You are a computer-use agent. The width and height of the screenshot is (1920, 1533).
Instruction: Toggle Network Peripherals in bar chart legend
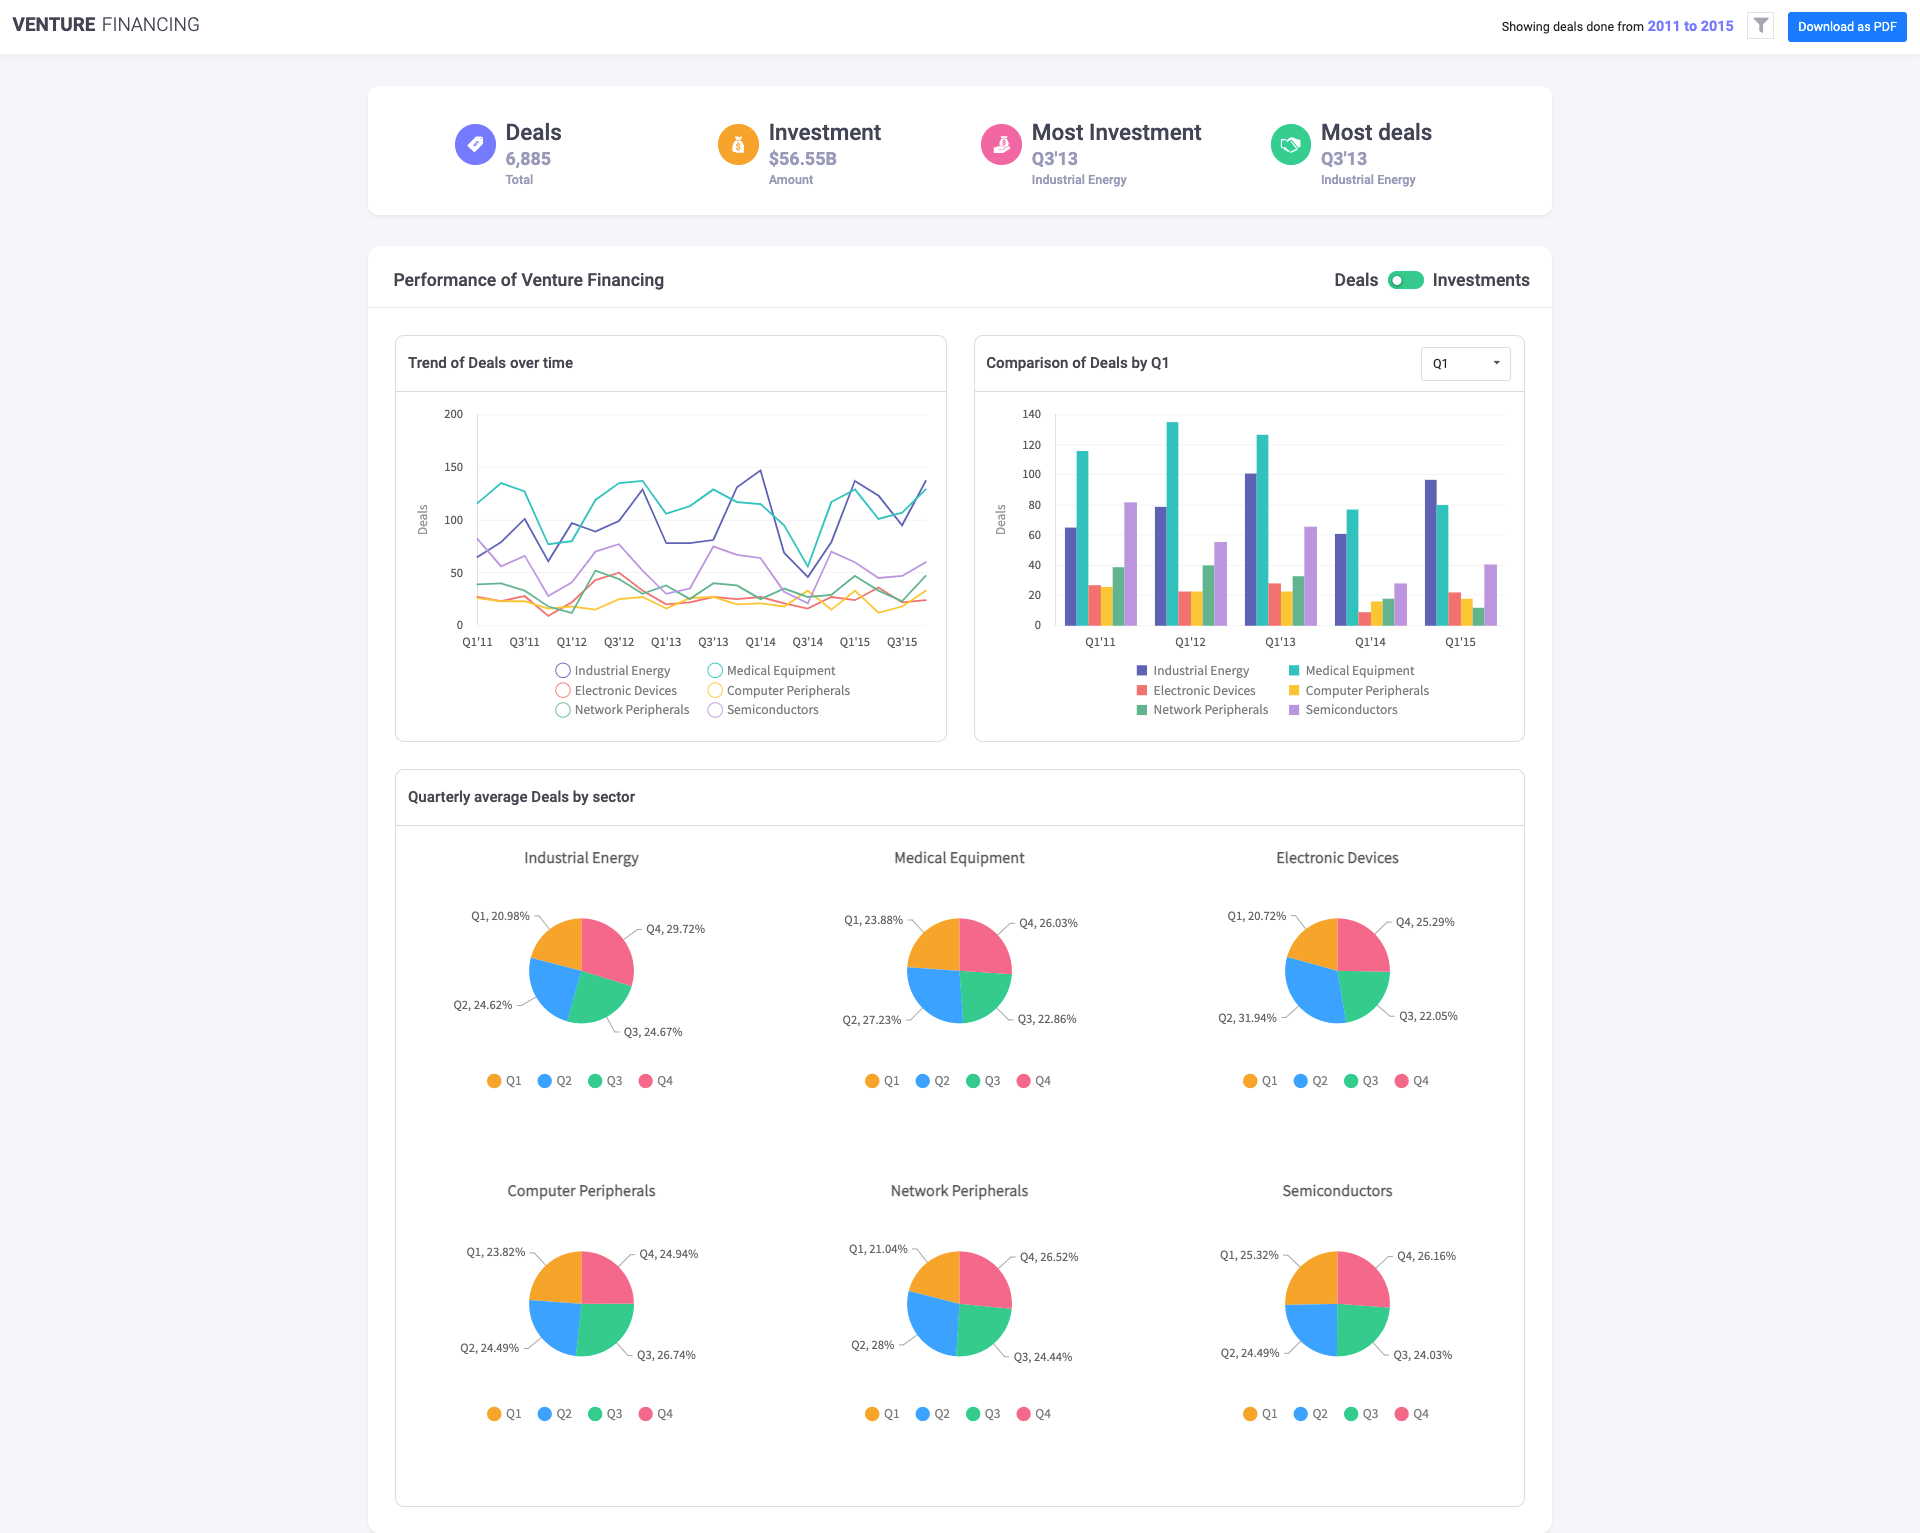pos(1202,710)
